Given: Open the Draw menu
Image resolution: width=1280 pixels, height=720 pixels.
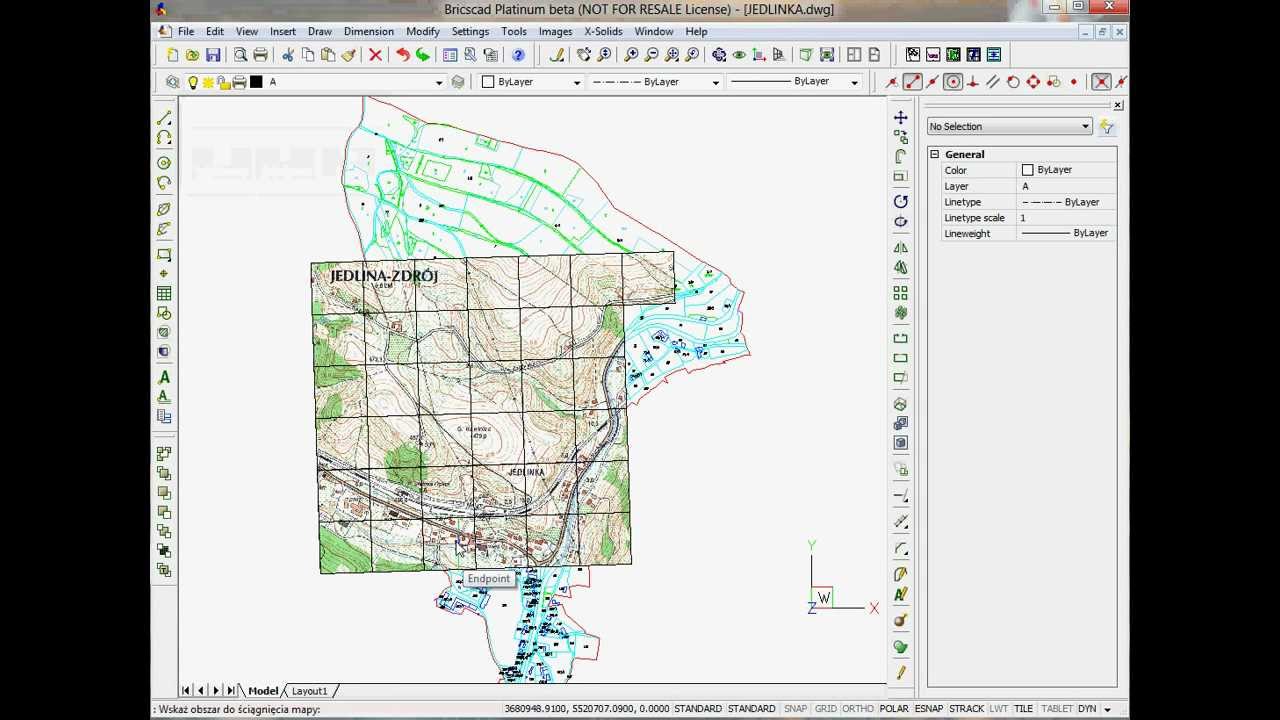Looking at the screenshot, I should click(x=320, y=31).
